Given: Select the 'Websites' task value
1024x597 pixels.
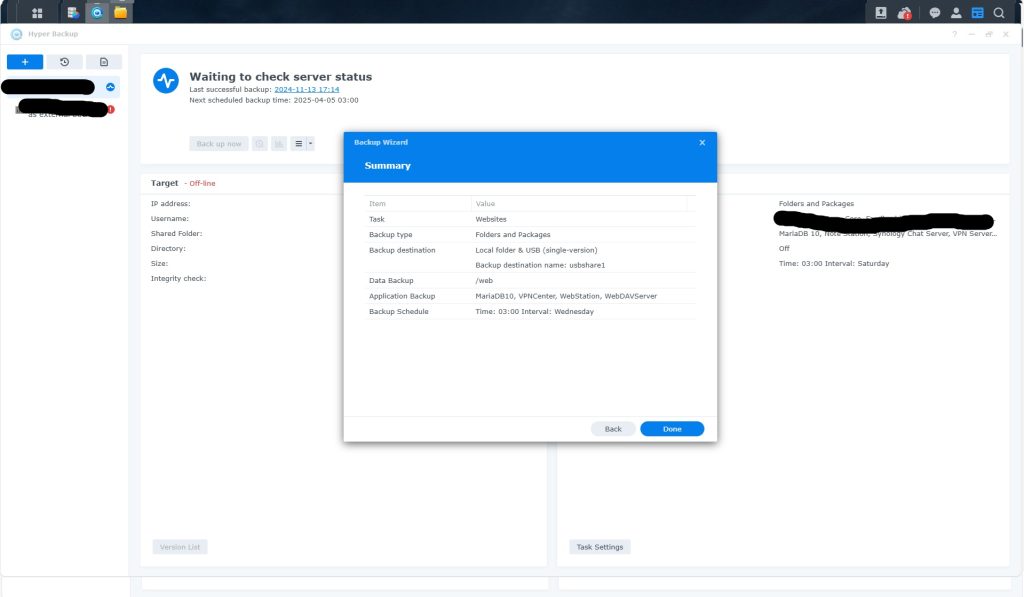Looking at the screenshot, I should tap(491, 219).
